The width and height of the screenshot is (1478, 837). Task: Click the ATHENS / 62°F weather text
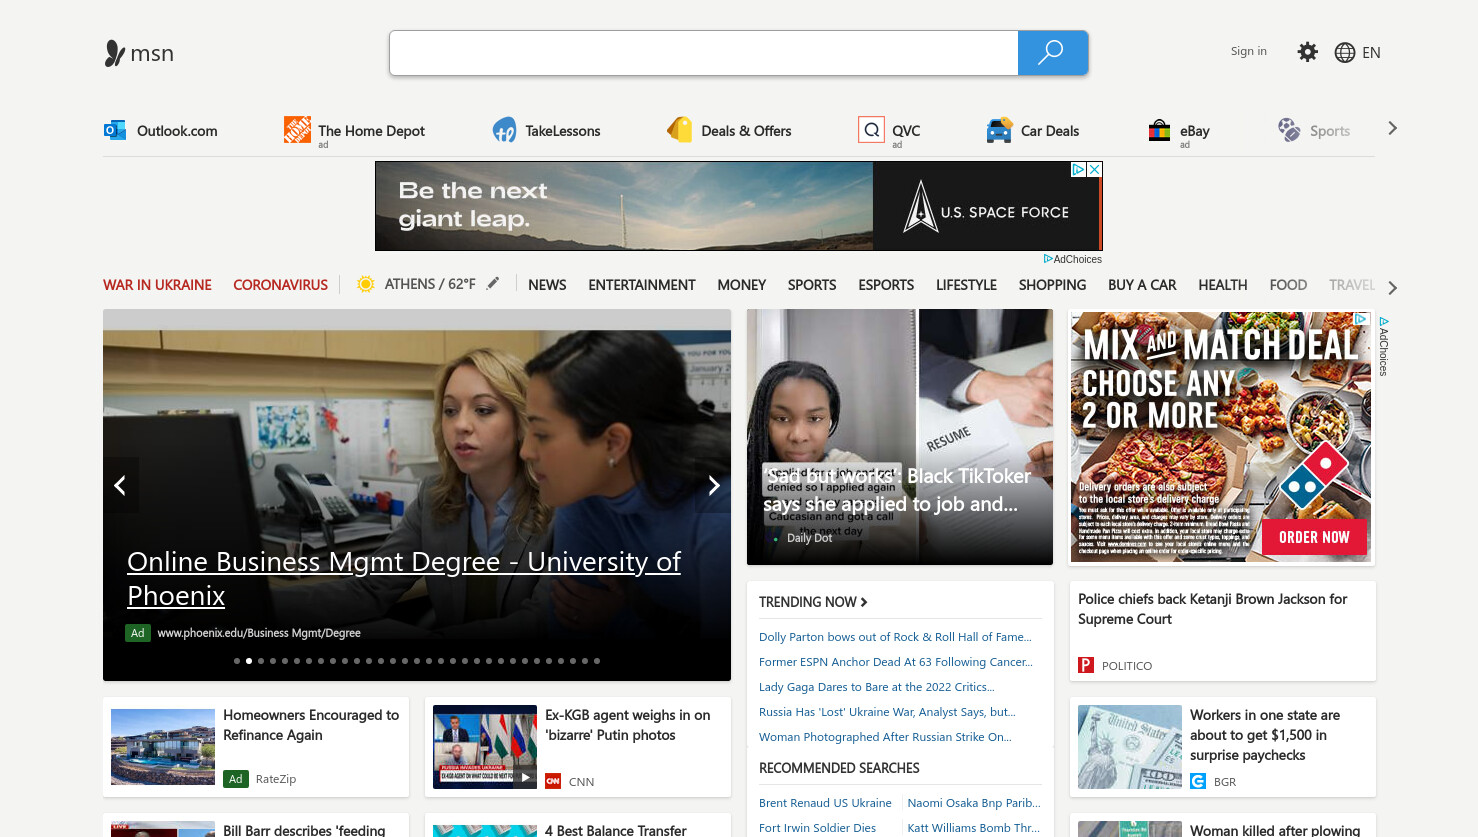(x=430, y=284)
